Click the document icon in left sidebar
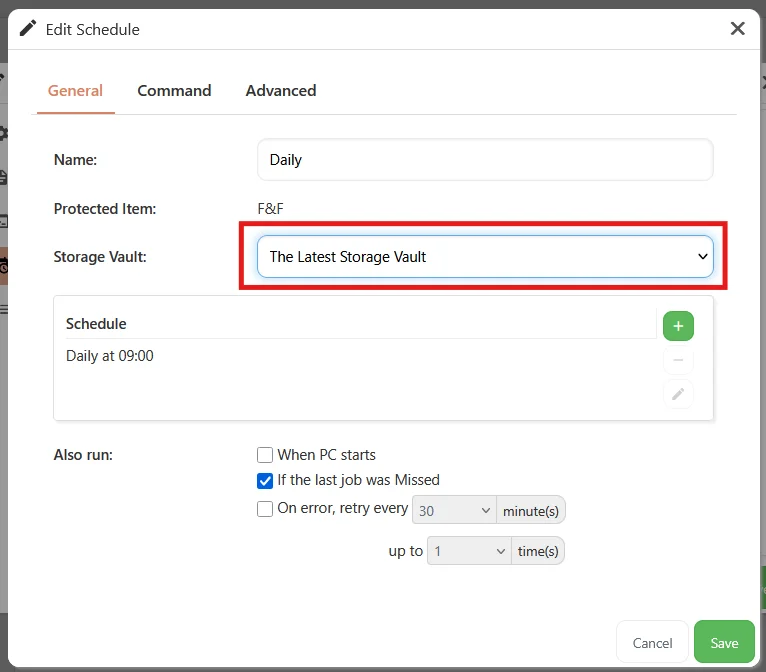 coord(3,177)
